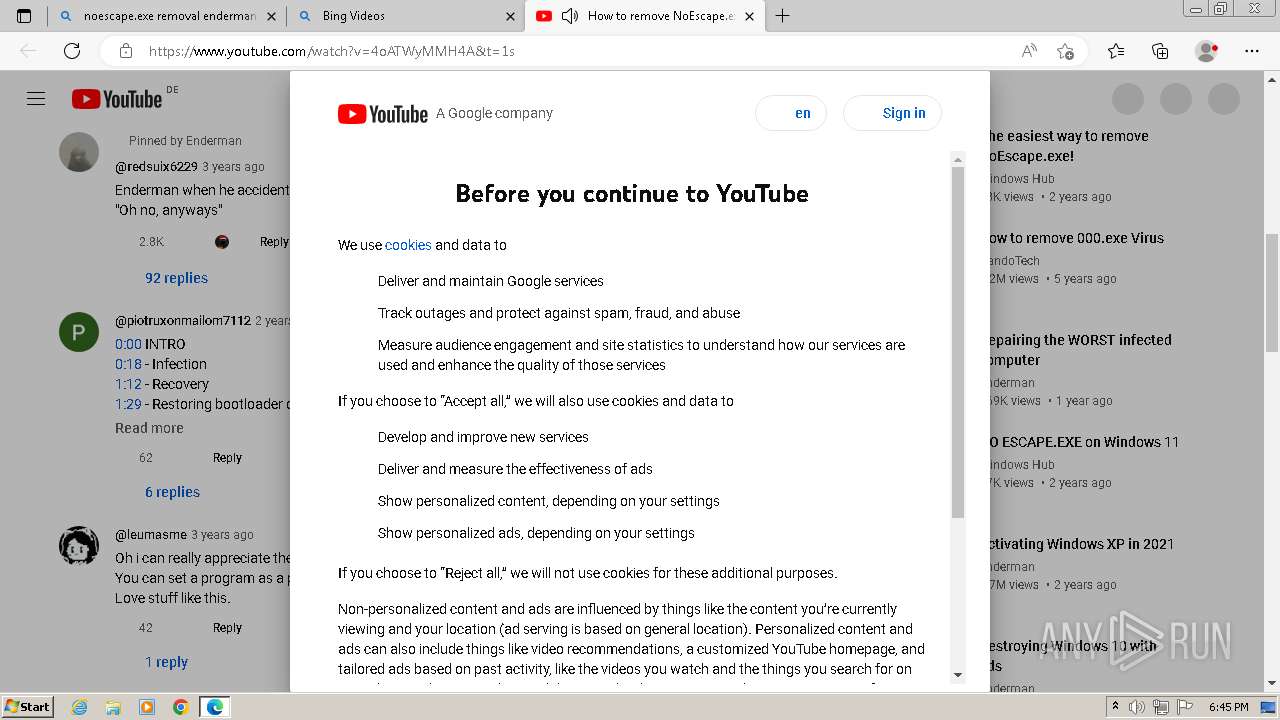Jump to 0:00 INTRO timestamp
The height and width of the screenshot is (720, 1280).
[x=128, y=344]
